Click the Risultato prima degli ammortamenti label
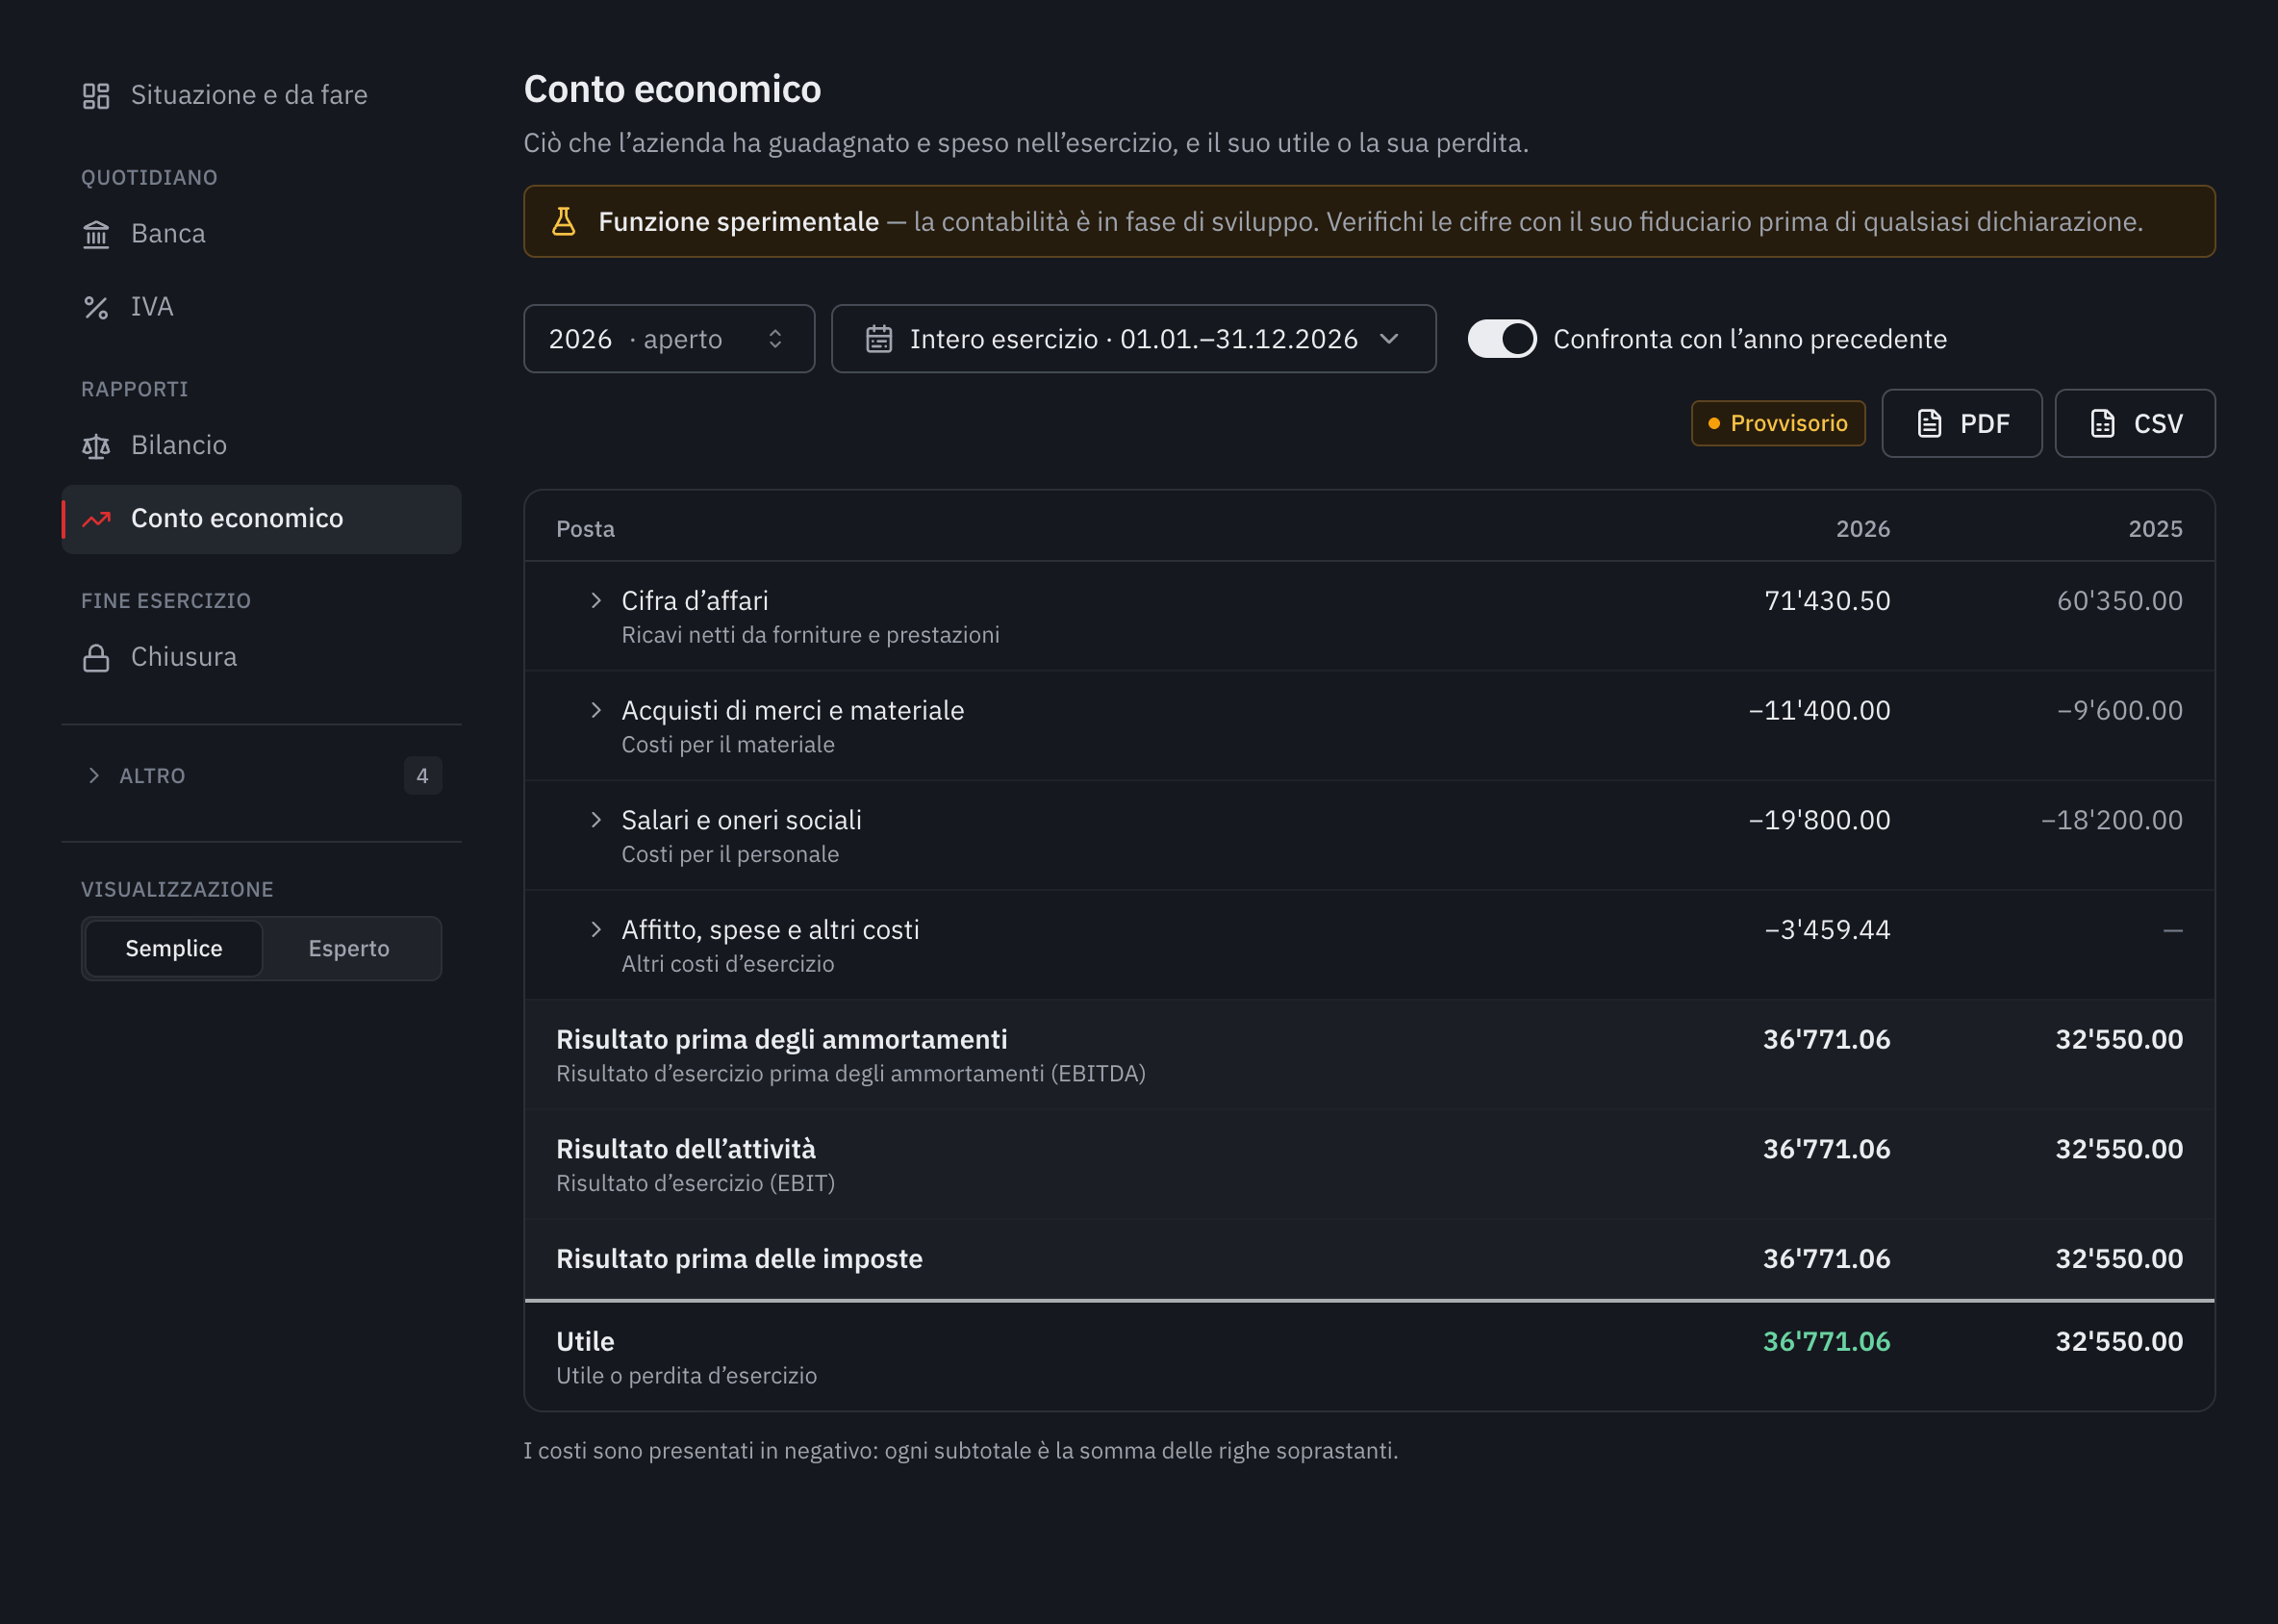Viewport: 2278px width, 1624px height. [x=781, y=1040]
